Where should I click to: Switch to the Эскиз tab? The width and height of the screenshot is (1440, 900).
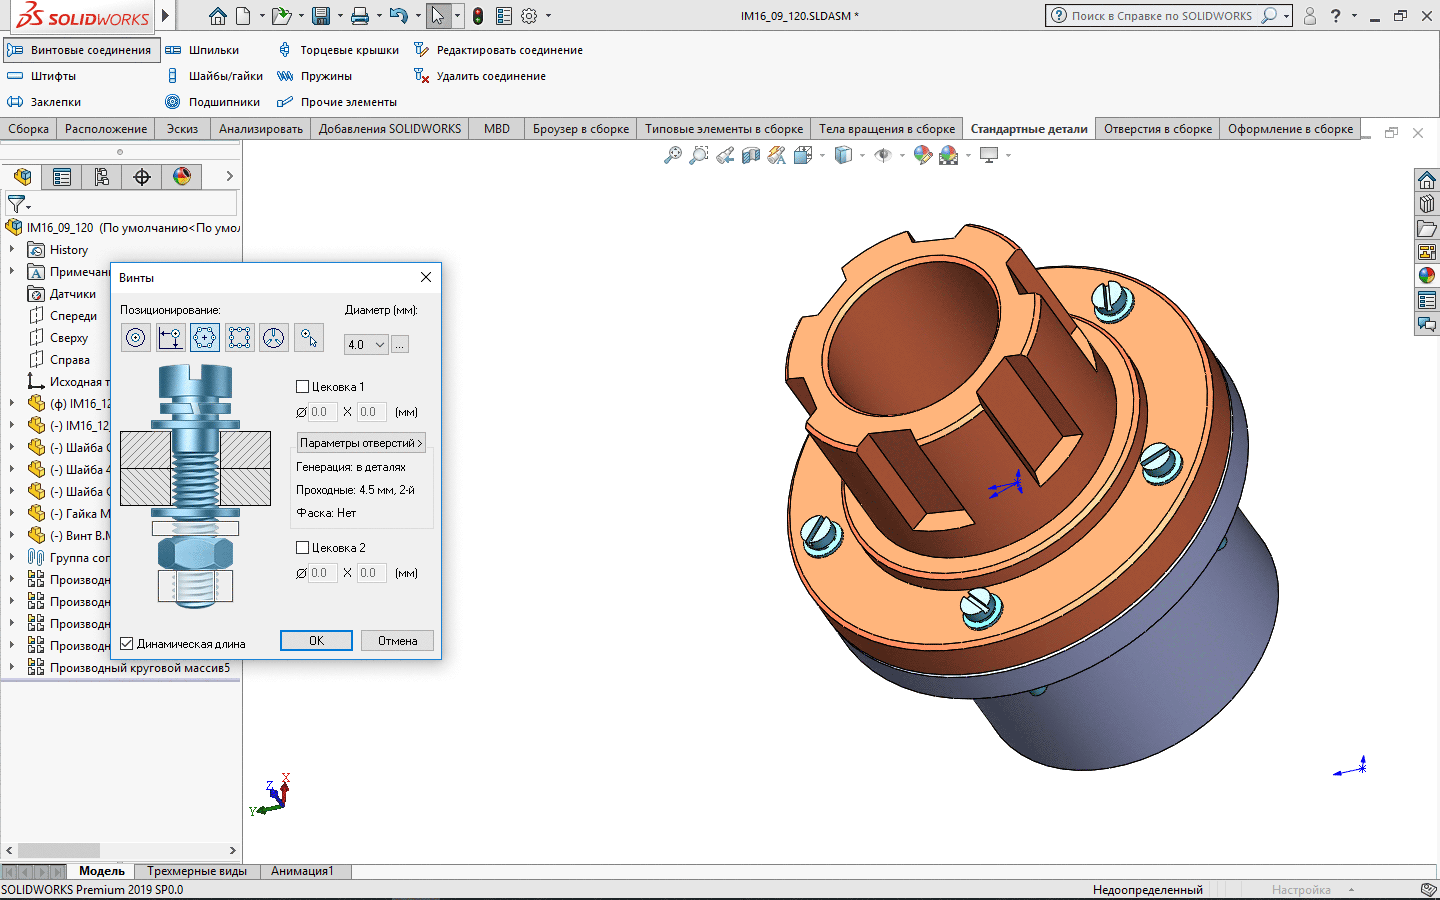point(182,129)
